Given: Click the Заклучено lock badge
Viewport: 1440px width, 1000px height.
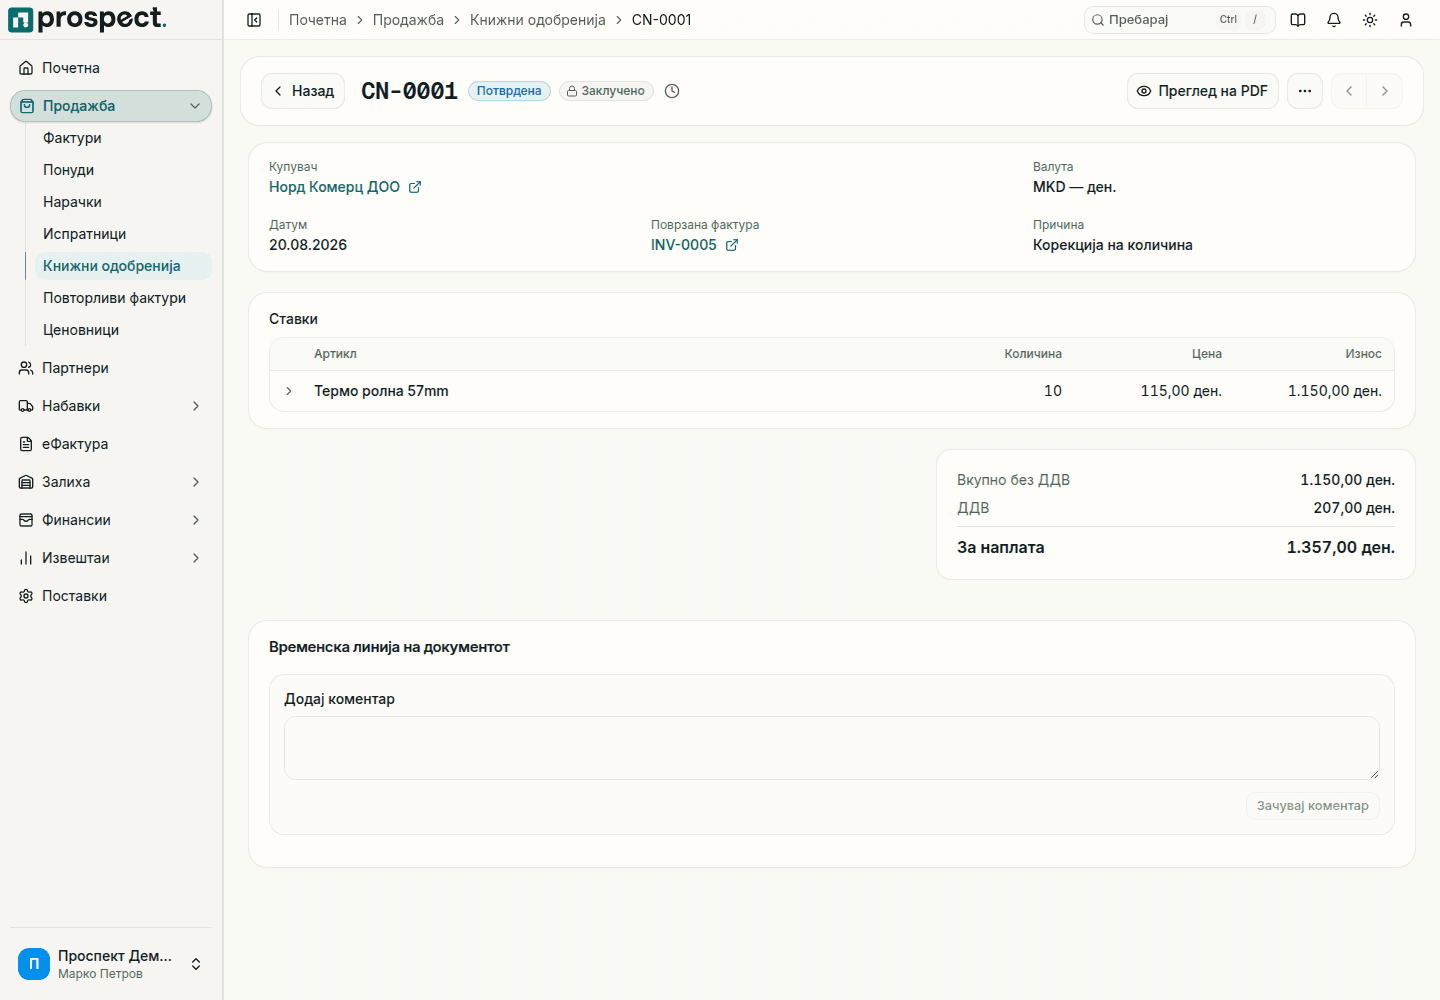Looking at the screenshot, I should [x=606, y=91].
